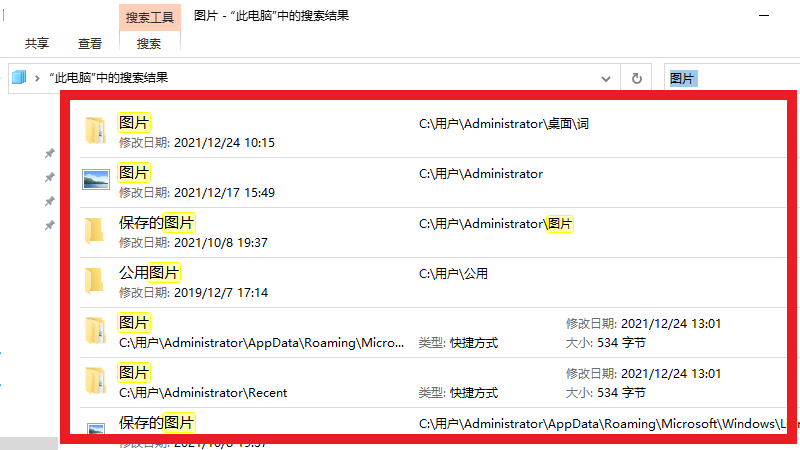Select the bottom 保存的图片 result in AppData path
Screen dimensions: 800x450
click(156, 421)
